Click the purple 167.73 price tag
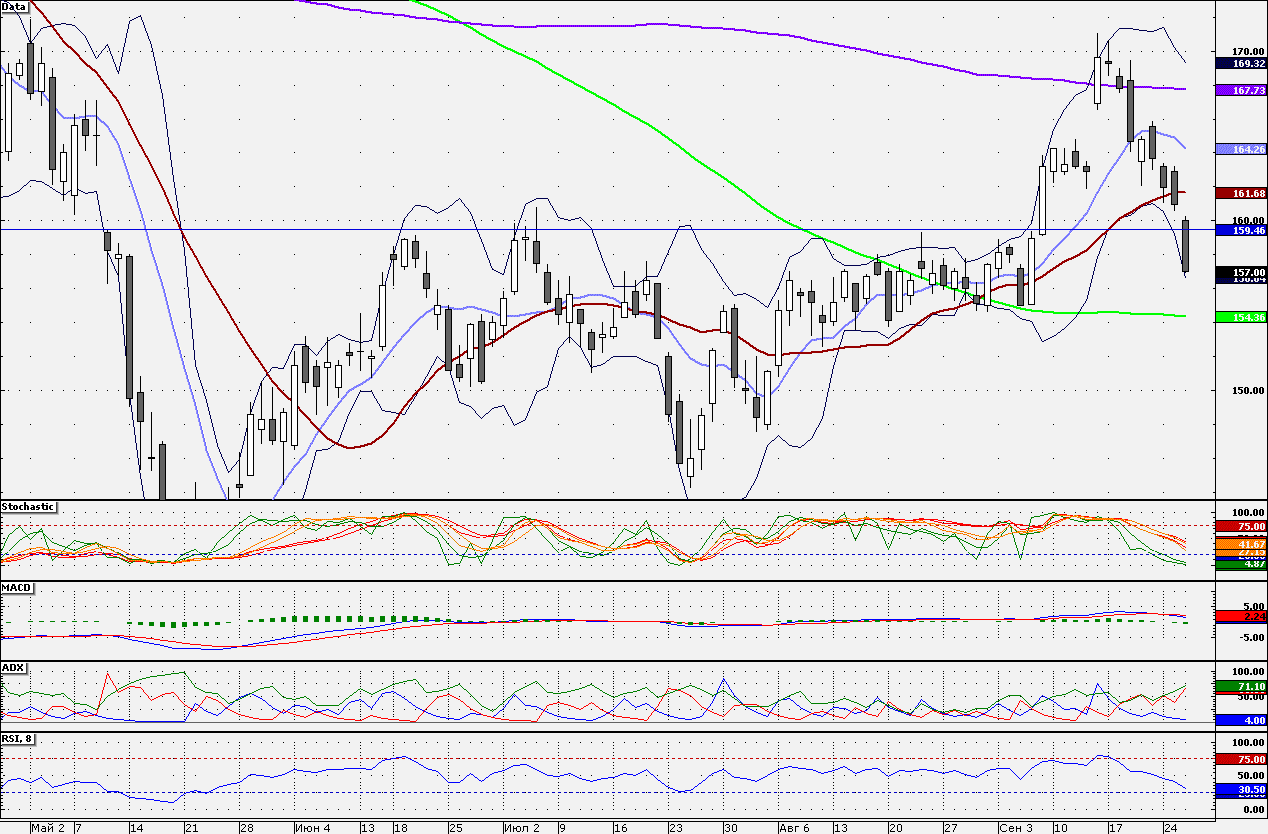Image resolution: width=1268 pixels, height=834 pixels. point(1241,90)
